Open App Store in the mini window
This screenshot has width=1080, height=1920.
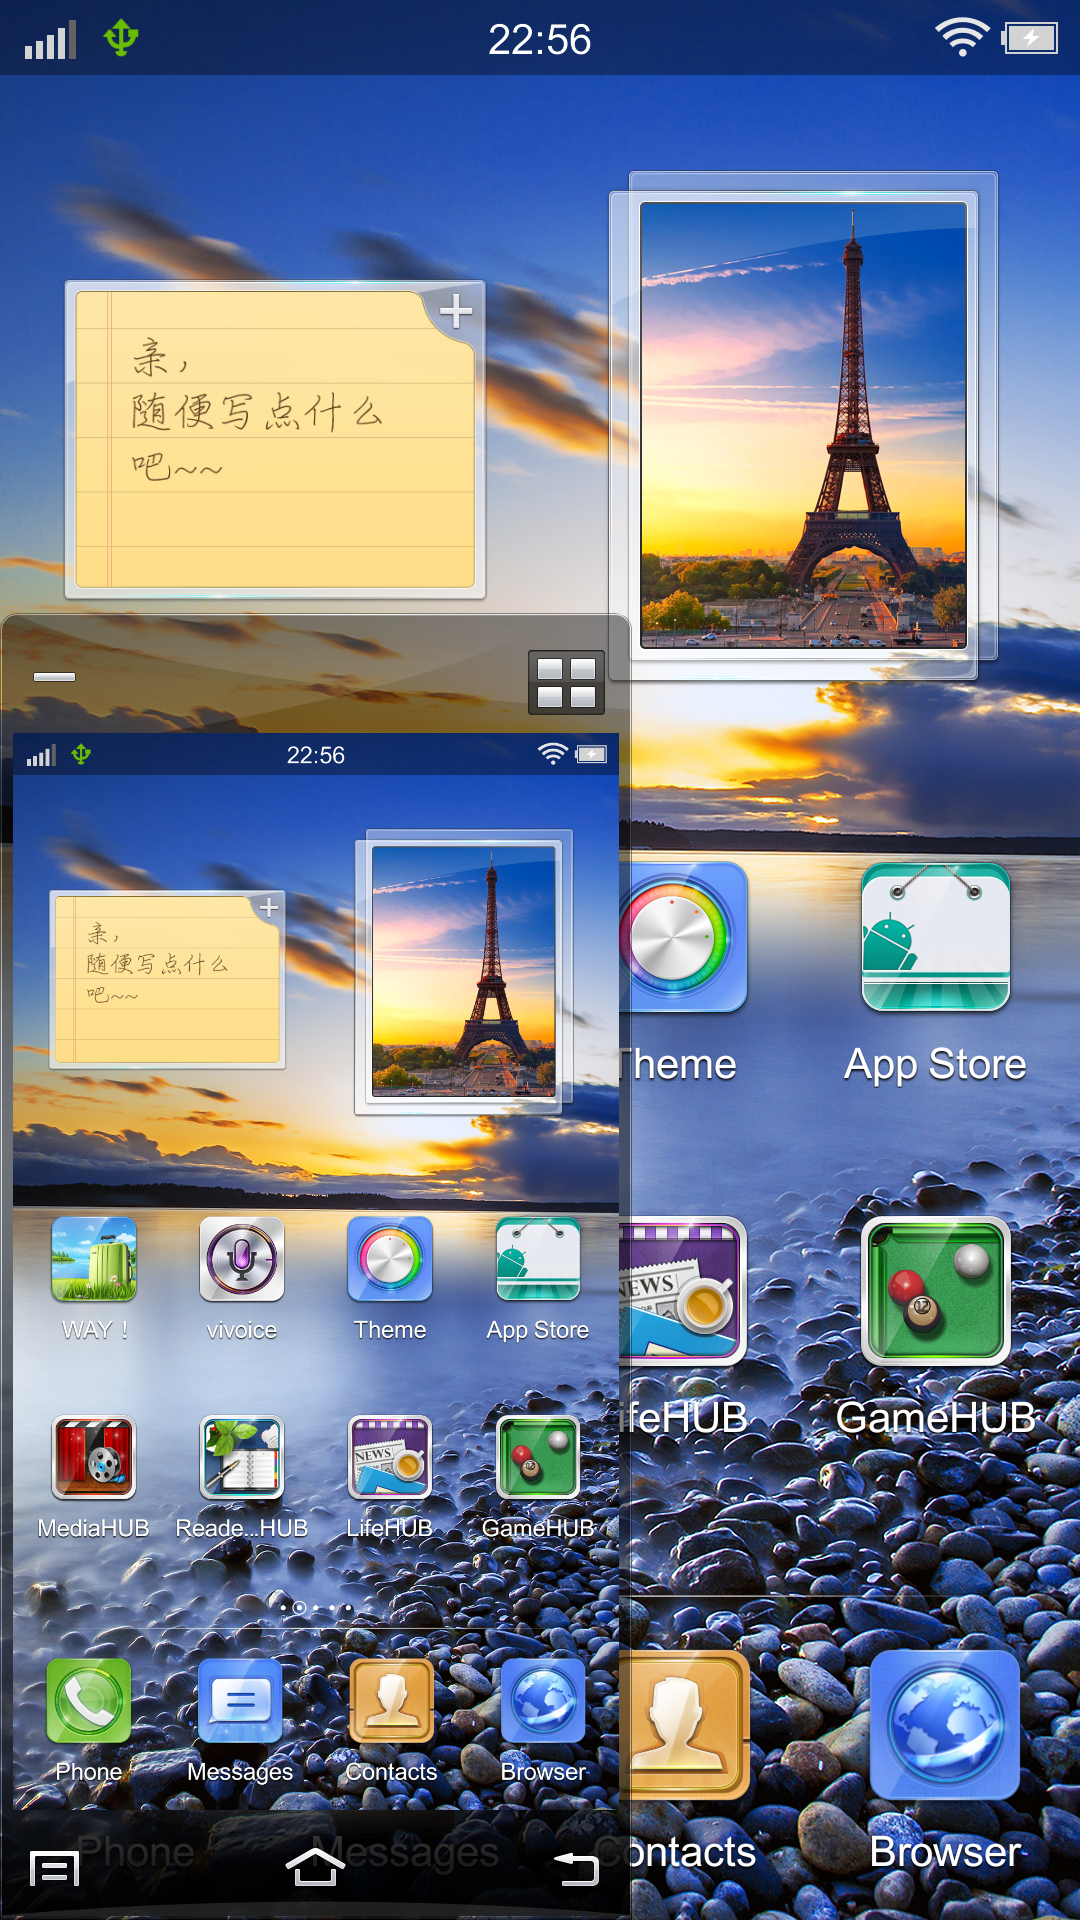538,1259
